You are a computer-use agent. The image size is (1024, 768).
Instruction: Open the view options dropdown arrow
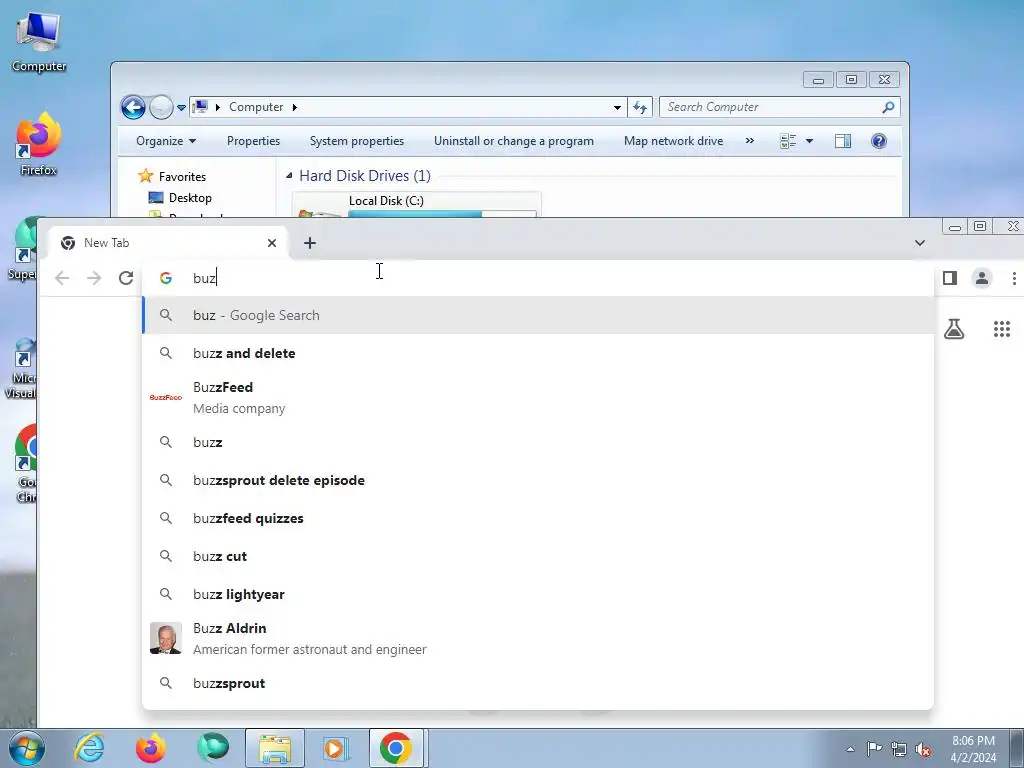pos(809,141)
